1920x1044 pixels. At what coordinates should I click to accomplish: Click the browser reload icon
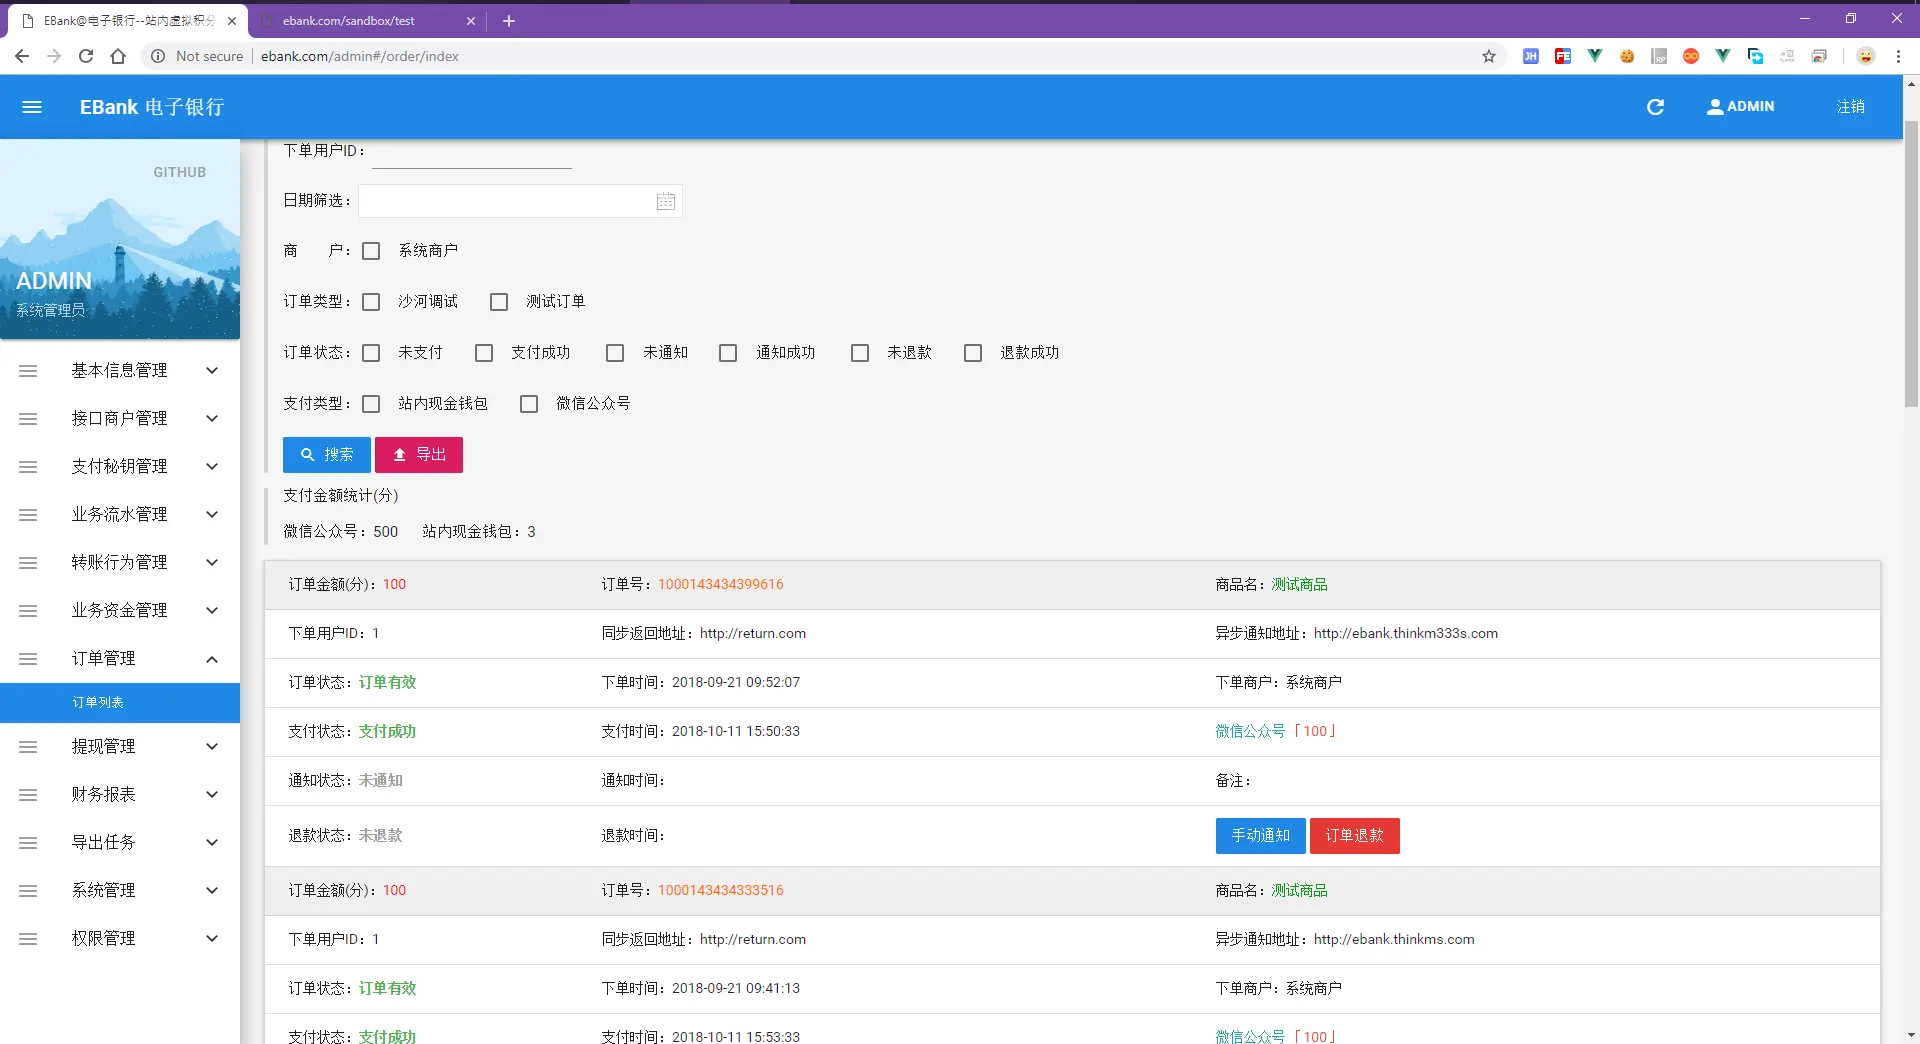86,56
